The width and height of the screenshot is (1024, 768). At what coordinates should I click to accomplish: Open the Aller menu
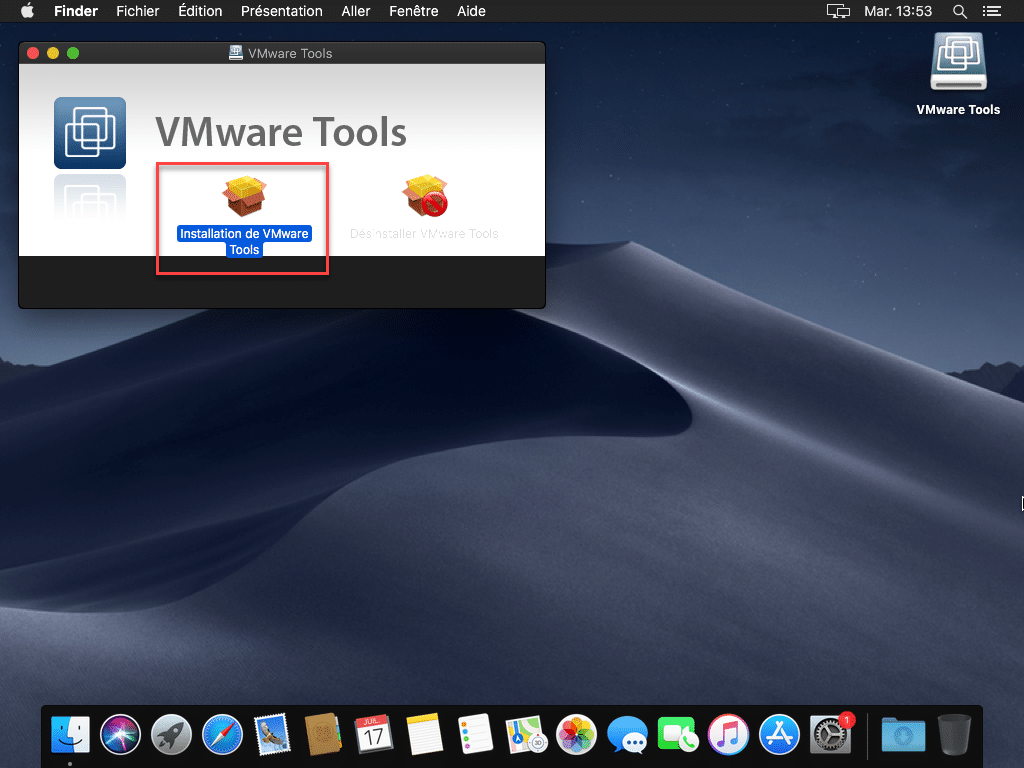pyautogui.click(x=356, y=11)
